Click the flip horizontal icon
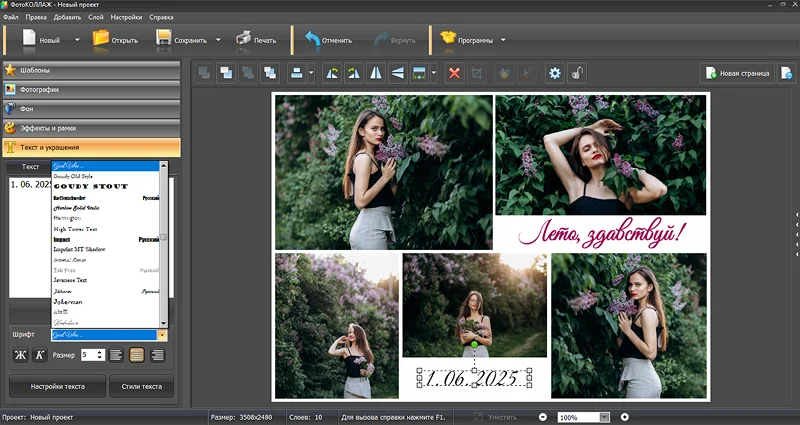 pos(376,73)
